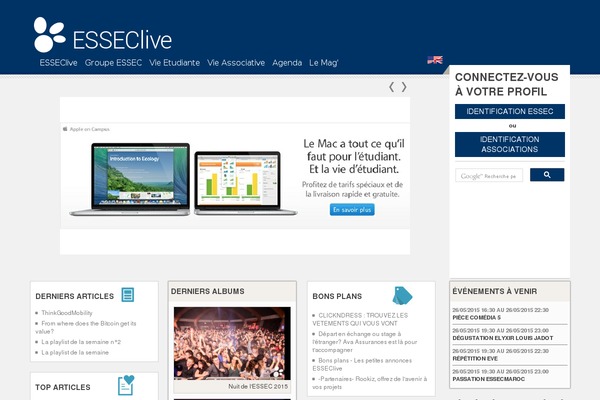Open the Vie Etudiante menu
This screenshot has width=600, height=400.
pyautogui.click(x=174, y=63)
